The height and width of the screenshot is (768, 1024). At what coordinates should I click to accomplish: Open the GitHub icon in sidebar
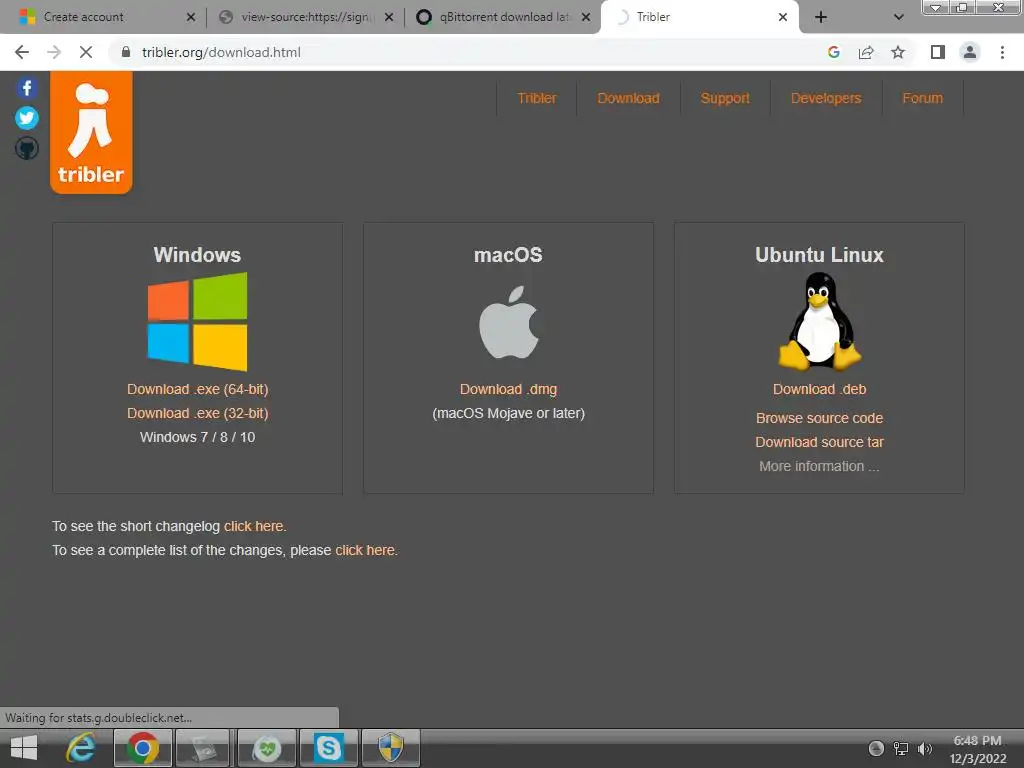pos(27,148)
